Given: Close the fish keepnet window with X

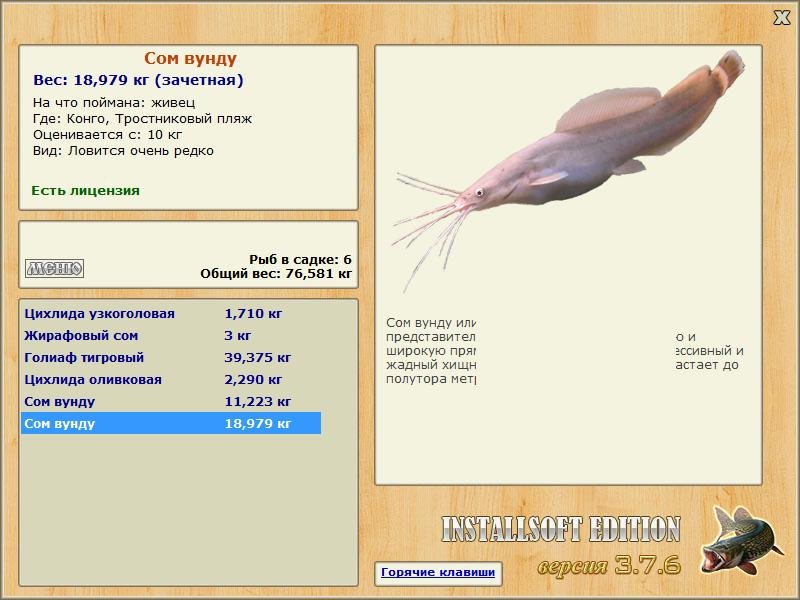Looking at the screenshot, I should [782, 18].
